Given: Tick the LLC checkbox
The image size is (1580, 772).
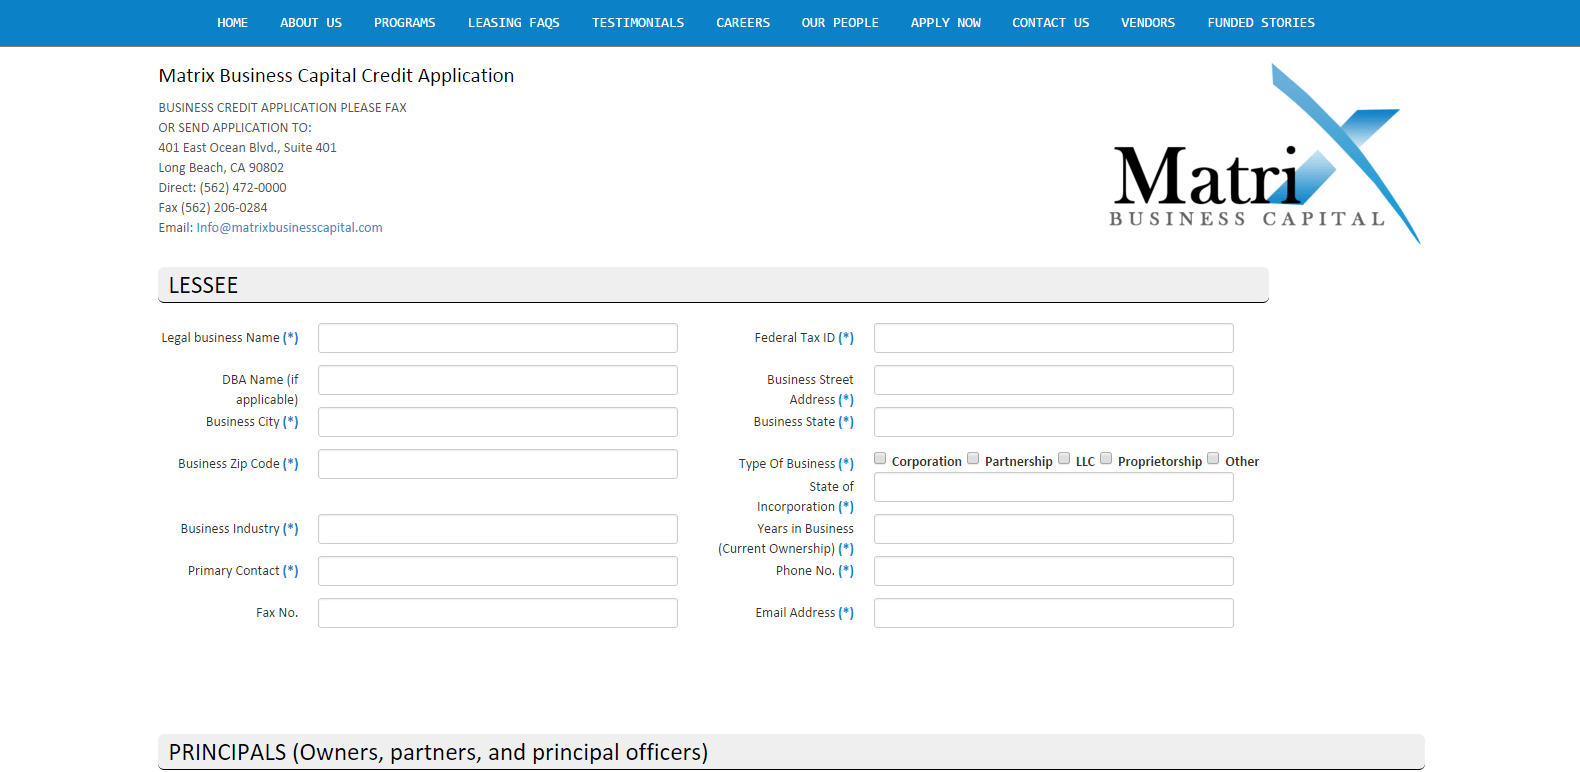Looking at the screenshot, I should (1064, 458).
